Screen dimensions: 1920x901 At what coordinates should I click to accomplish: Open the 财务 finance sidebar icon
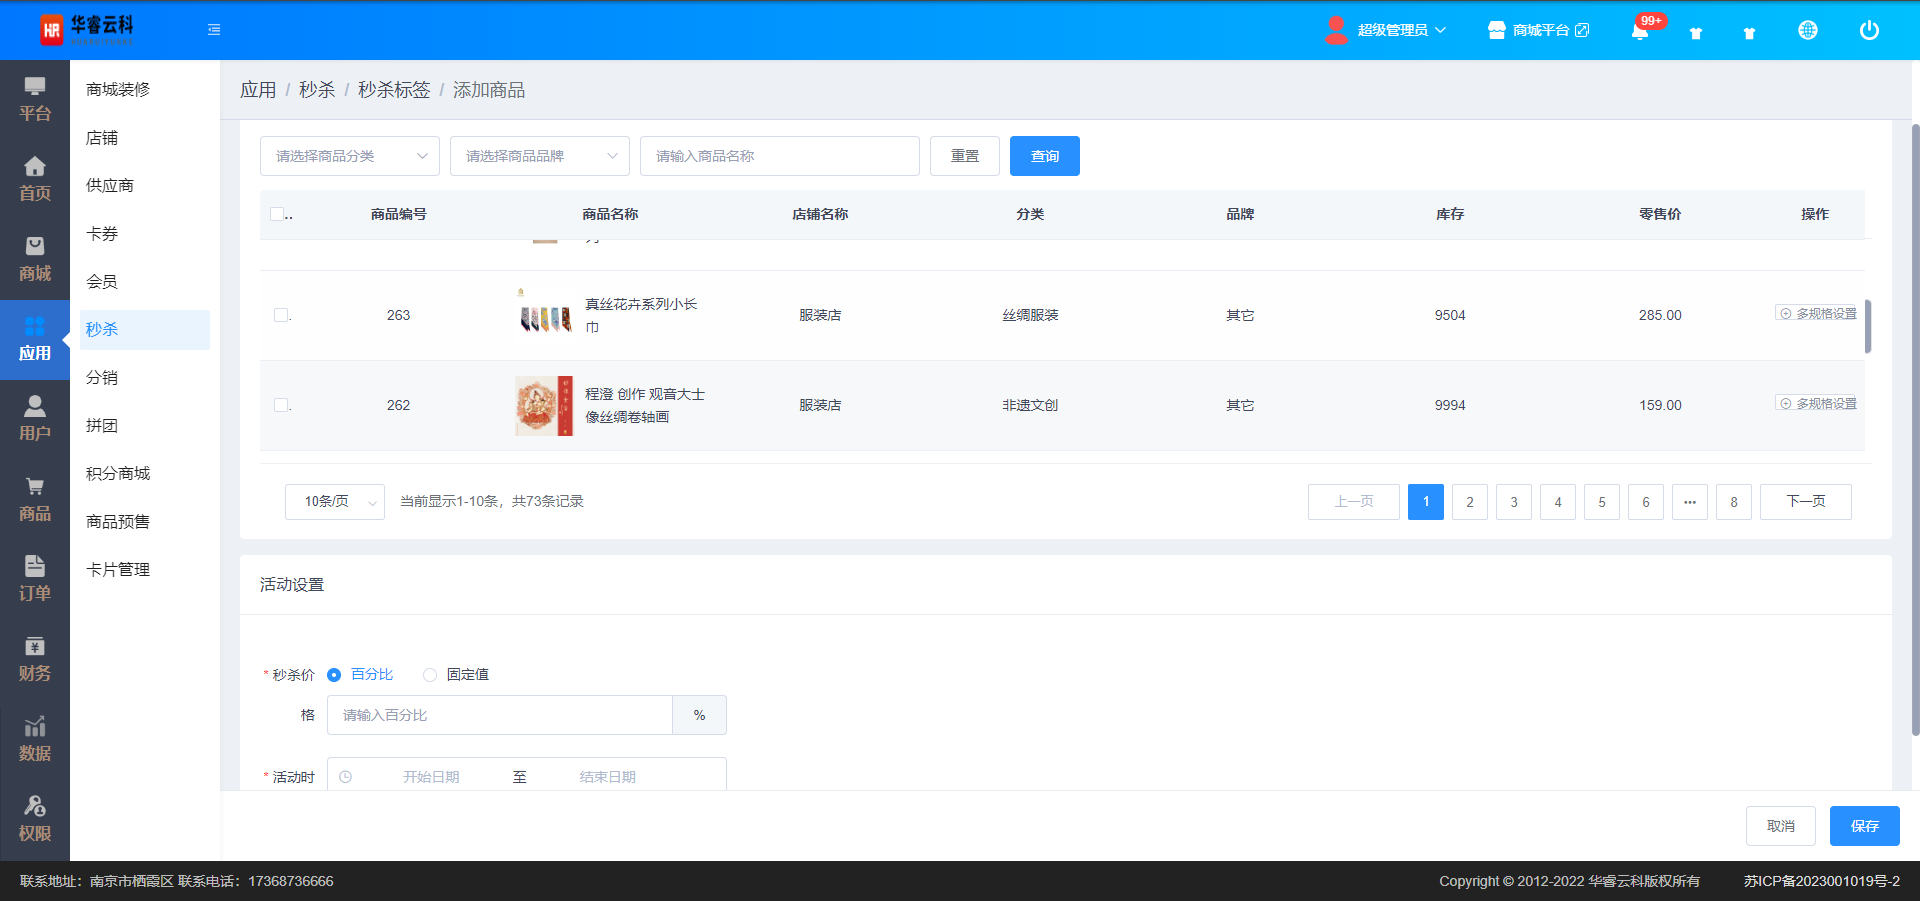[35, 659]
